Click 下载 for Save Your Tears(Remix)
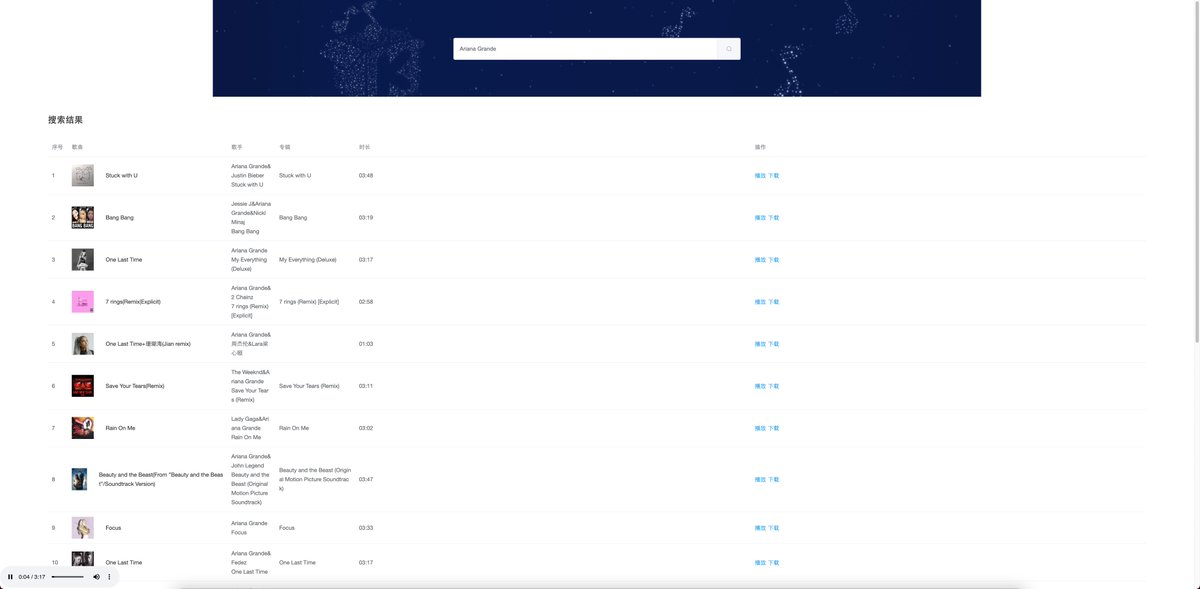Viewport: 1200px width, 589px height. point(773,385)
